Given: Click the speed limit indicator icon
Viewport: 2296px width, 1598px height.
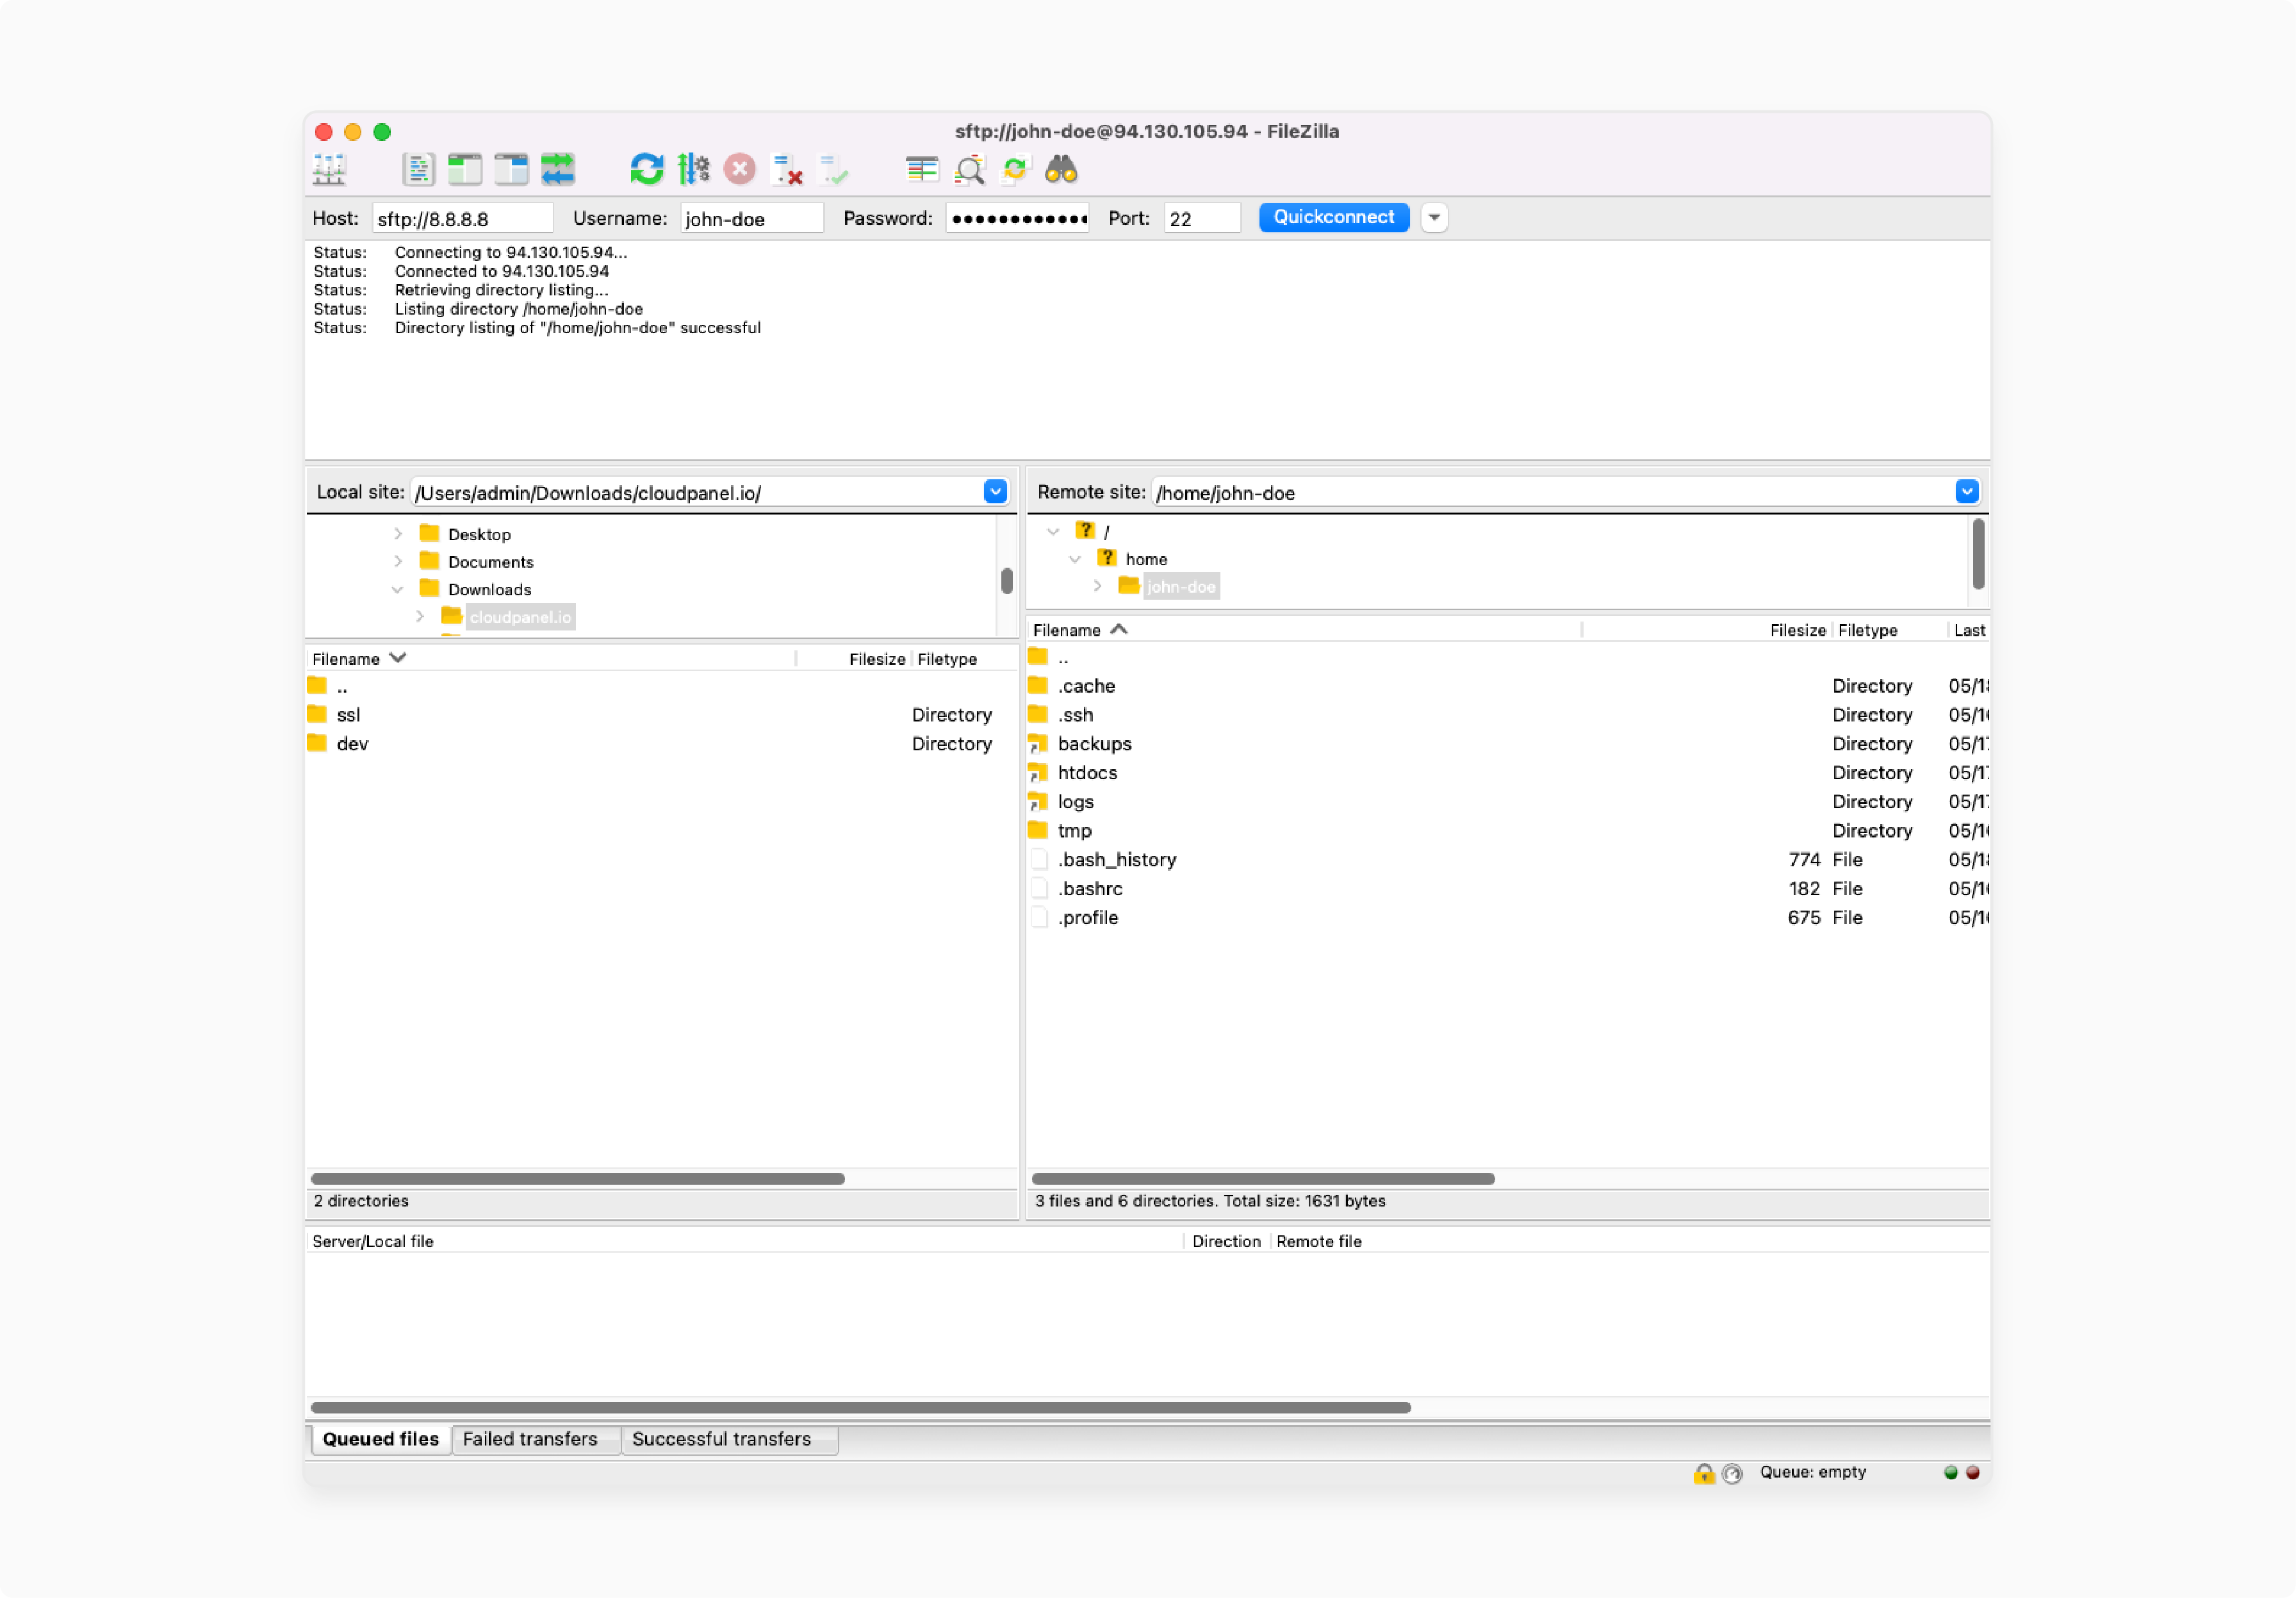Looking at the screenshot, I should [1732, 1473].
